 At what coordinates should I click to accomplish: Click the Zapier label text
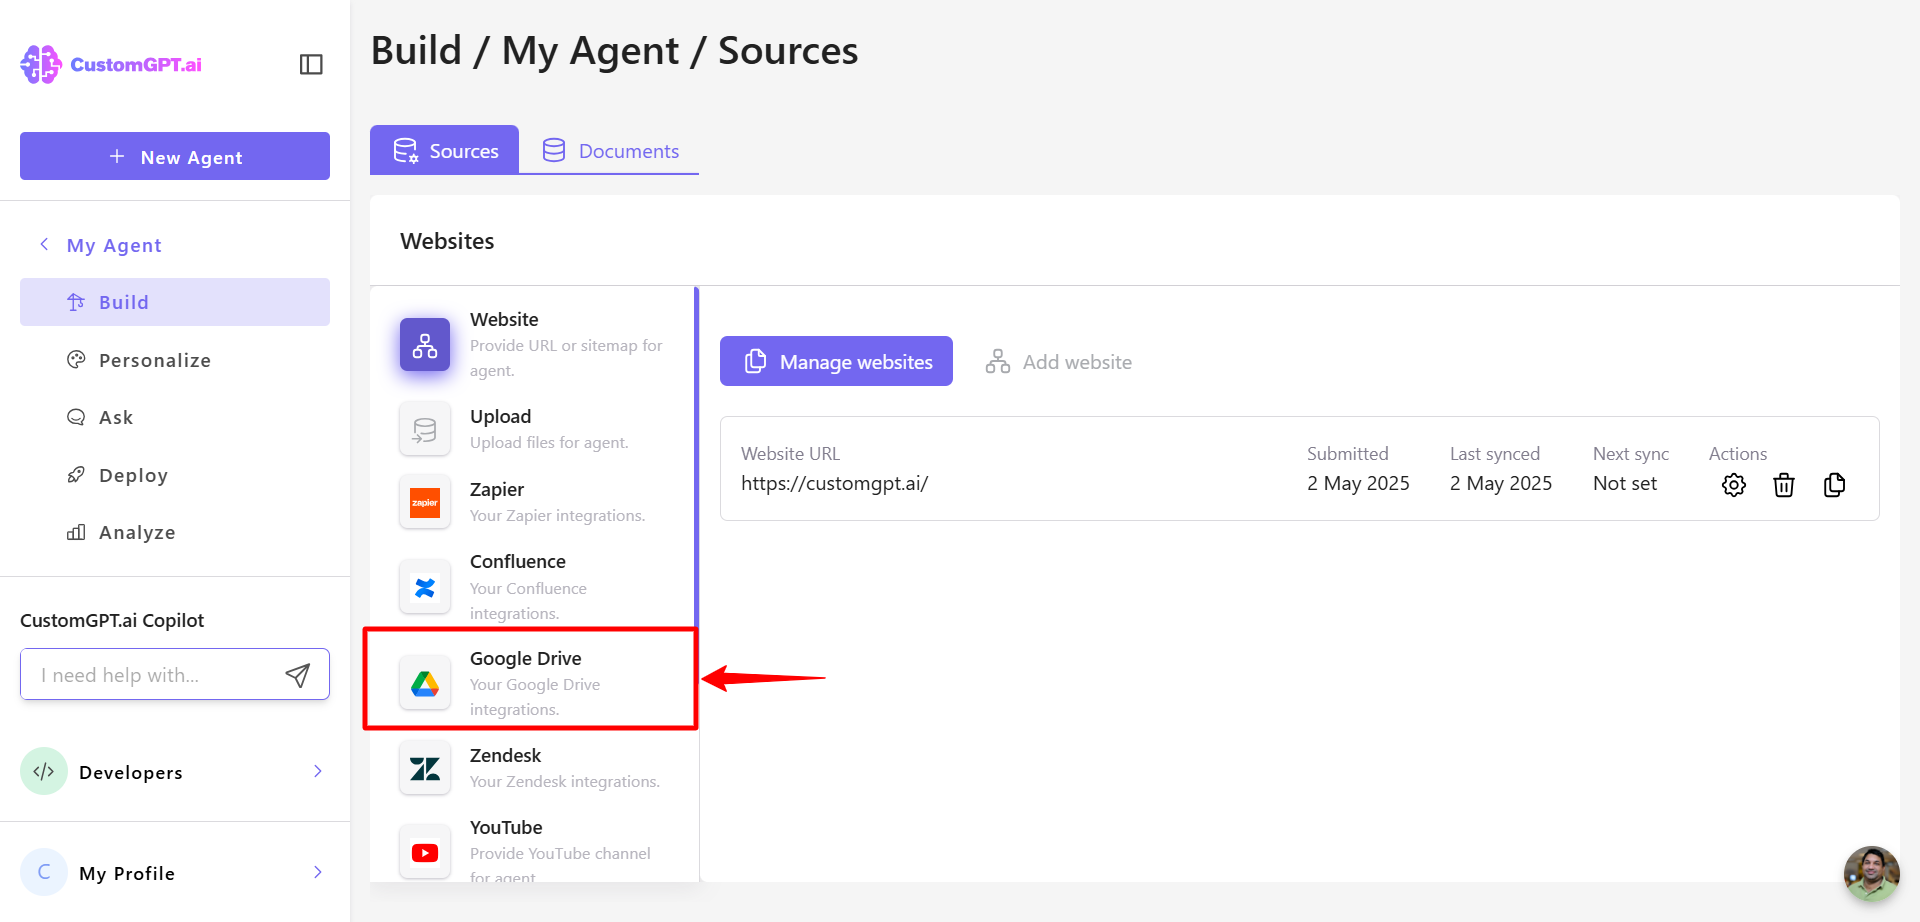point(497,489)
